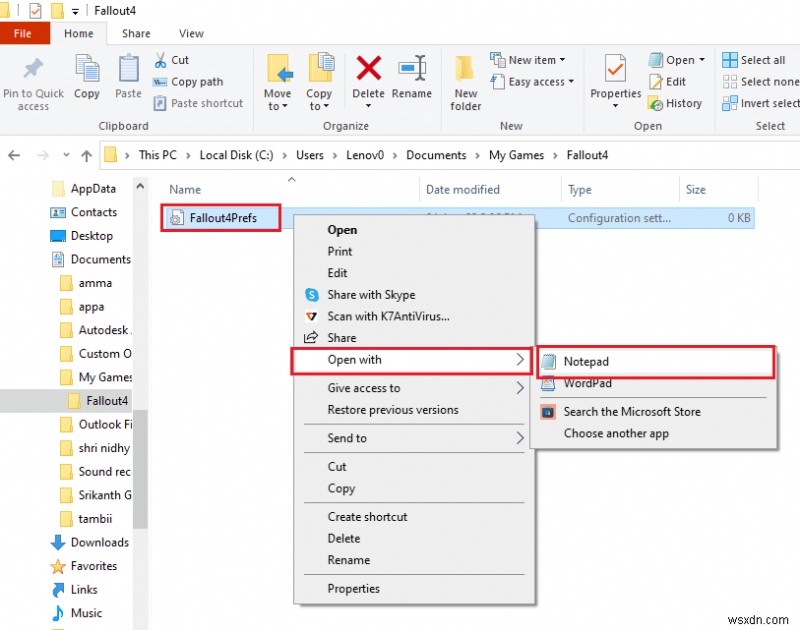Switch to the View ribbon tab
Screen dimensions: 800x630
click(x=191, y=34)
